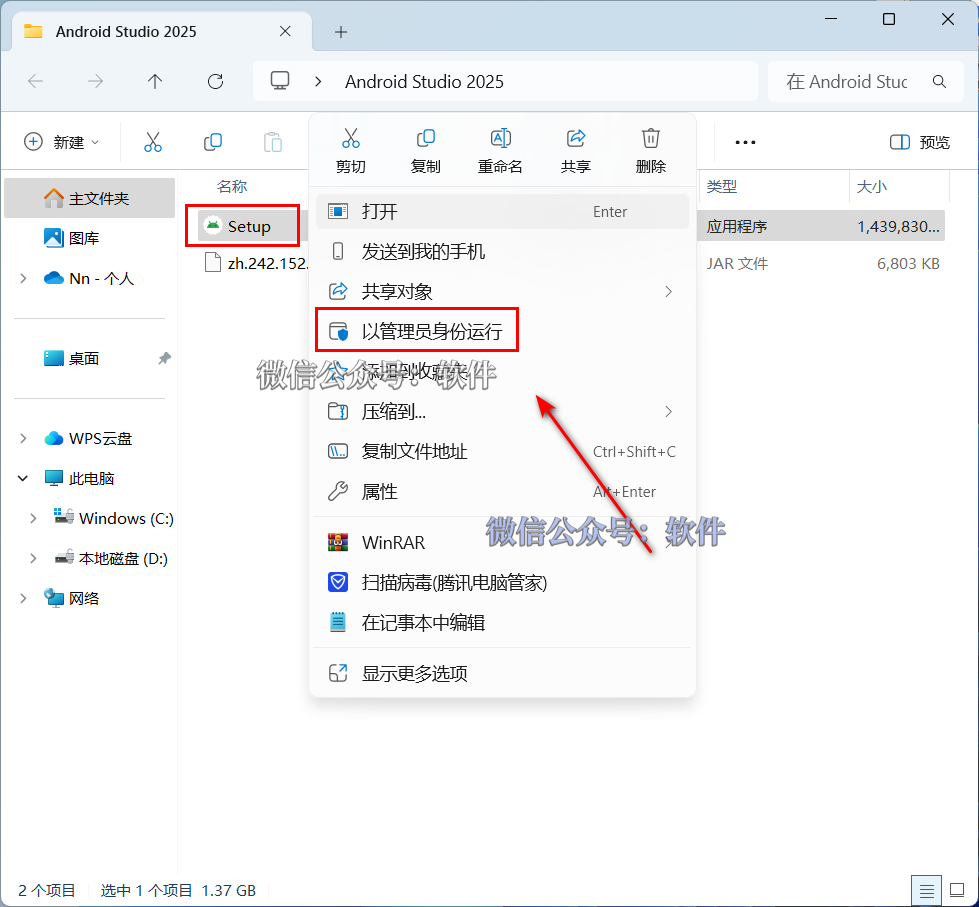
Task: Refresh the current folder
Action: coord(215,81)
